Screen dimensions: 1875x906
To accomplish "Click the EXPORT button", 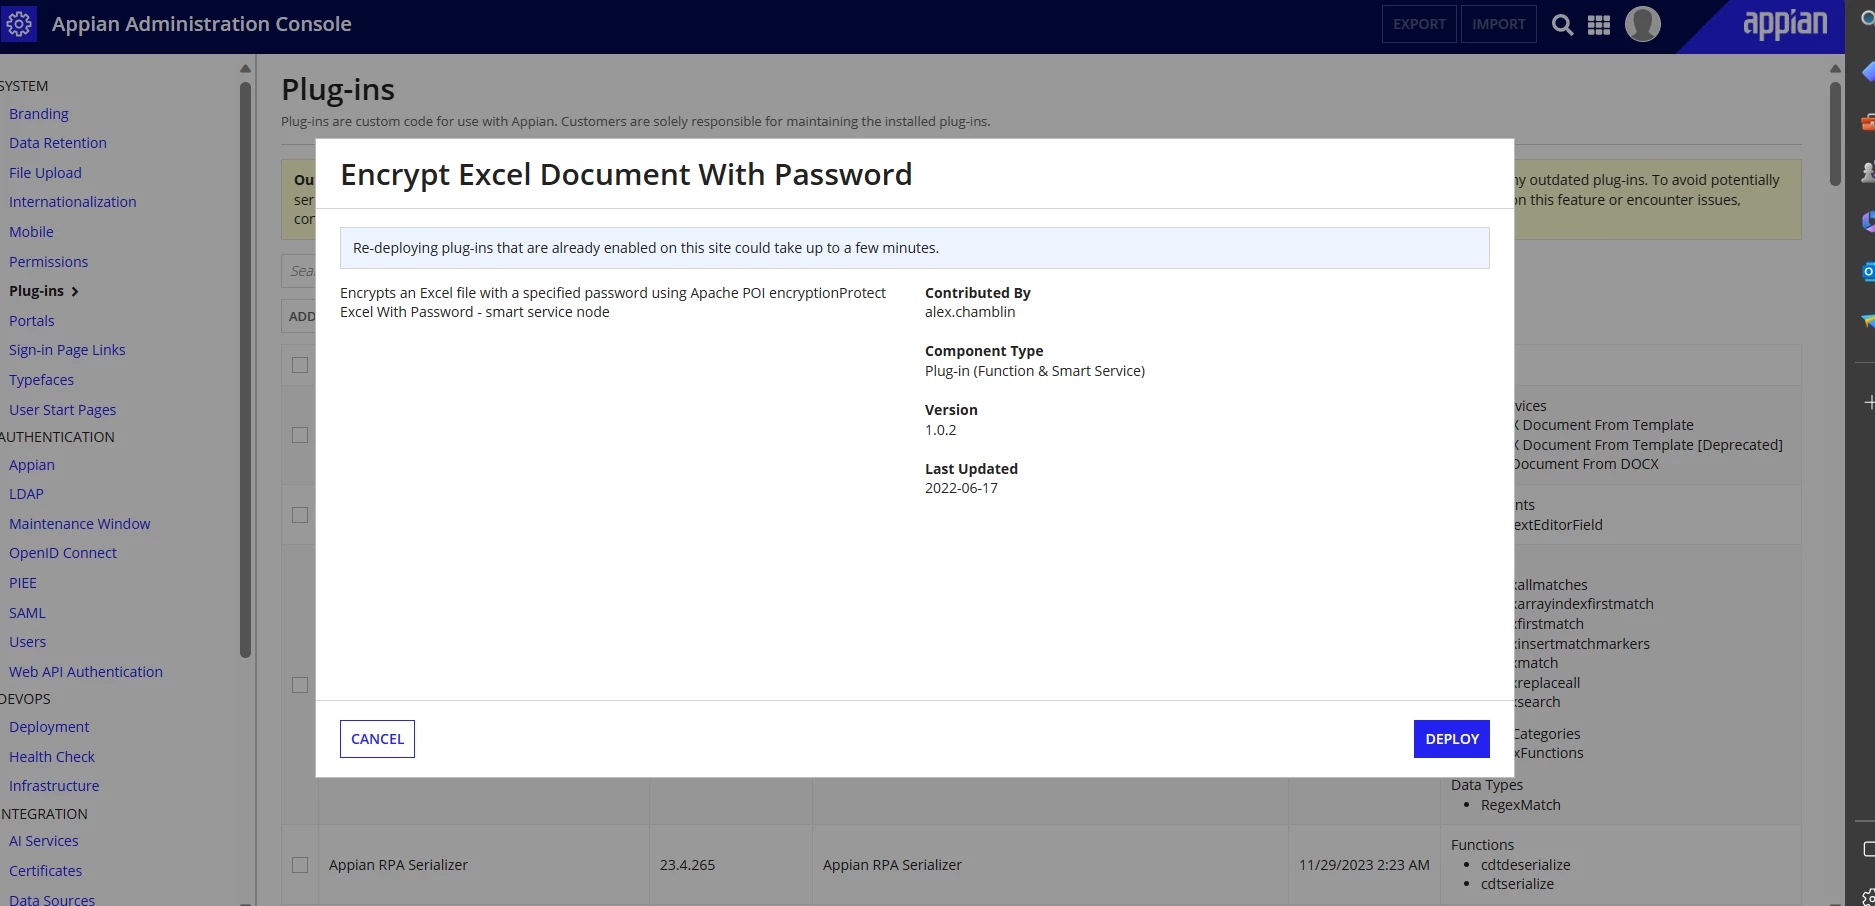I will (1419, 24).
